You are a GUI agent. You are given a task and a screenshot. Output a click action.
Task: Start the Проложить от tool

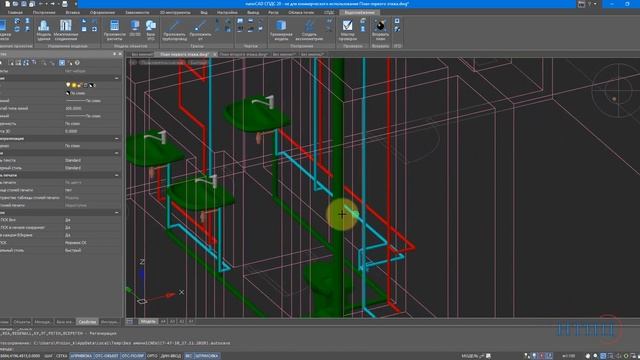[x=200, y=30]
